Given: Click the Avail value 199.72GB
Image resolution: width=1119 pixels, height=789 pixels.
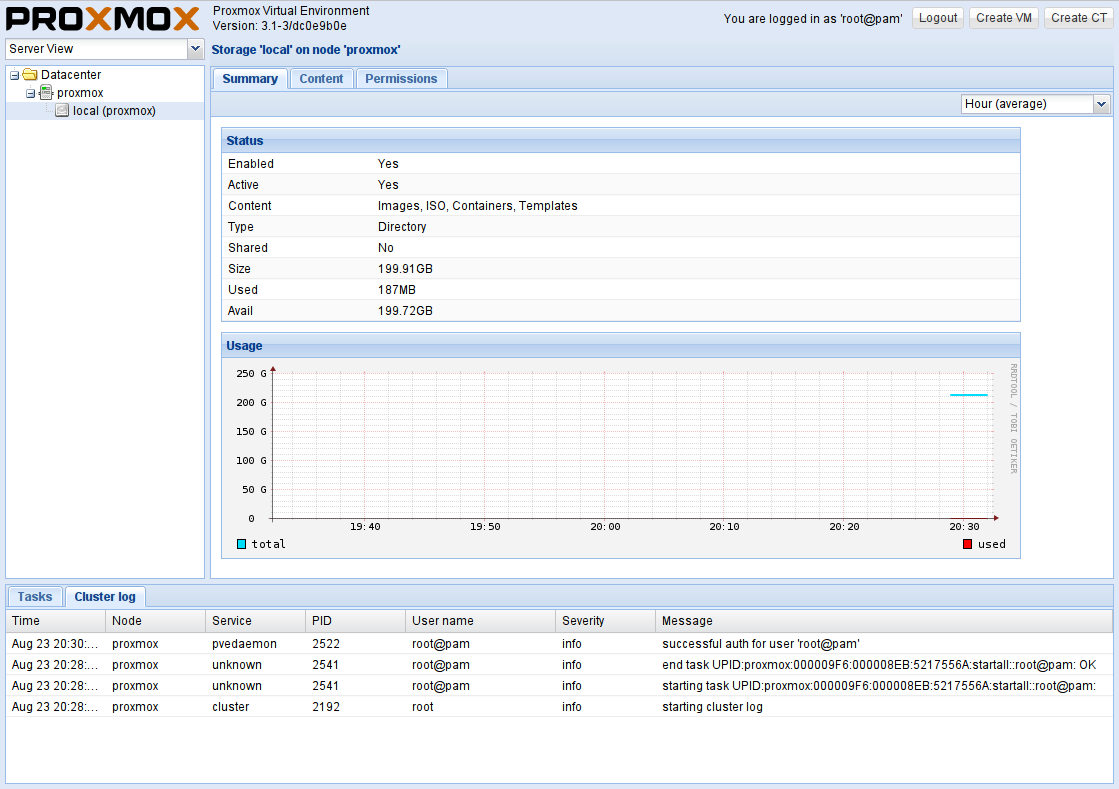Looking at the screenshot, I should tap(405, 311).
